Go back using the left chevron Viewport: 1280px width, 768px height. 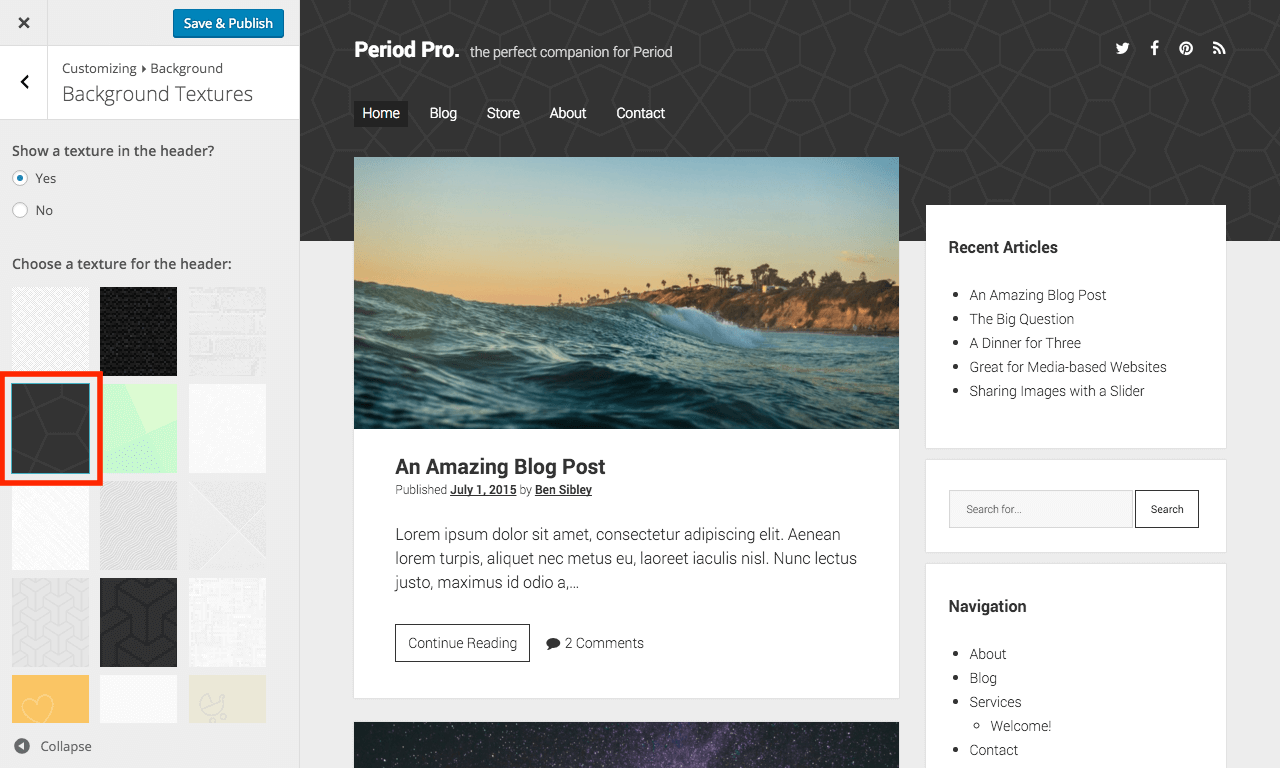[25, 82]
